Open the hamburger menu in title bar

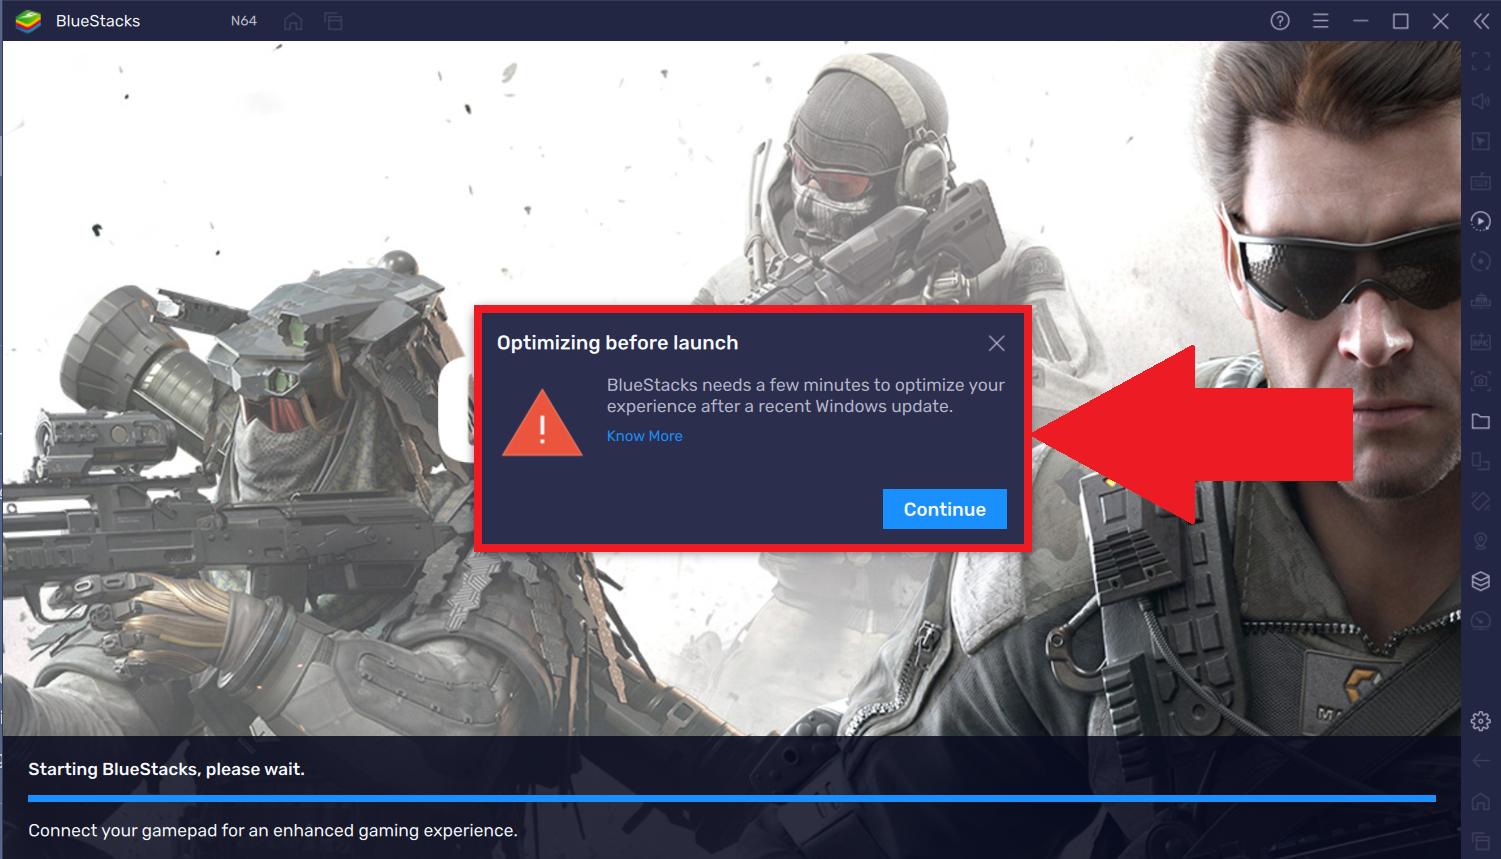click(1320, 21)
